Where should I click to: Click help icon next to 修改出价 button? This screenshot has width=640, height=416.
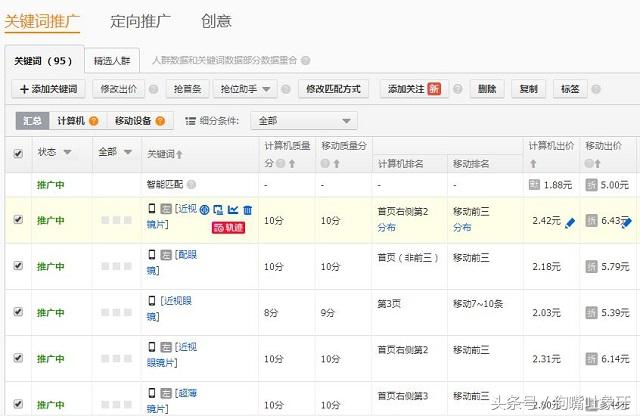click(153, 89)
